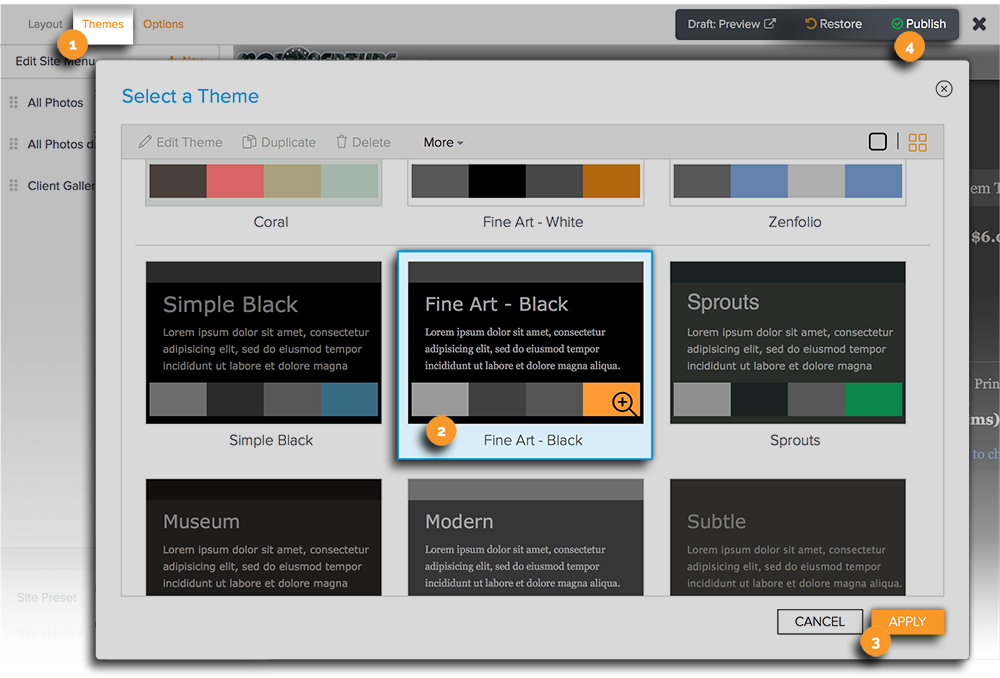Pick the Modern theme card
Viewport: 1000px width, 678px height.
coord(526,537)
